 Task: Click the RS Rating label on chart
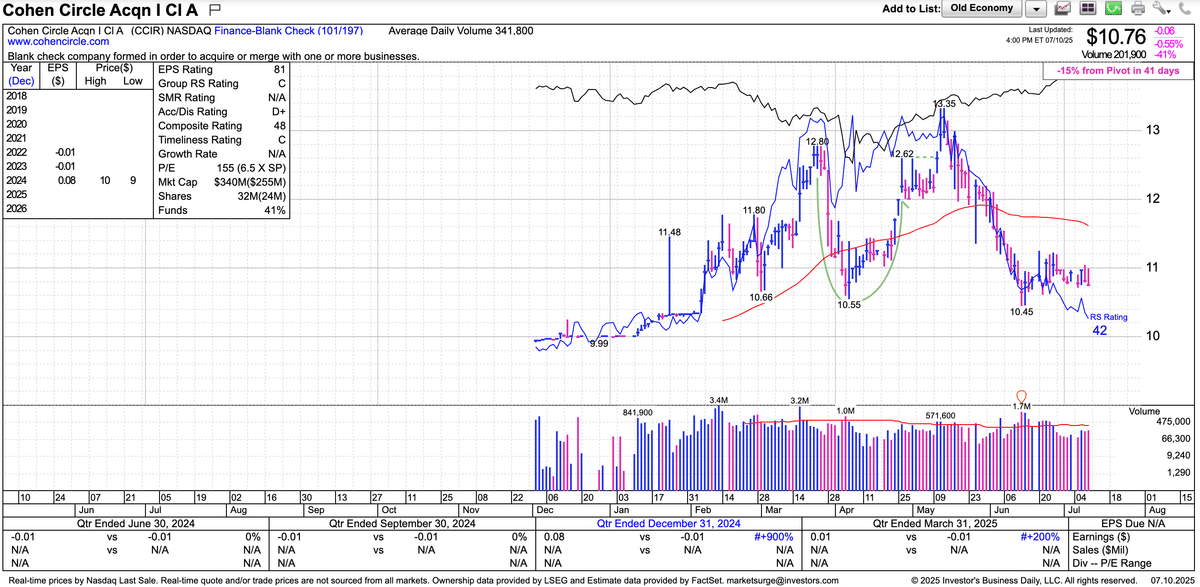[1108, 317]
